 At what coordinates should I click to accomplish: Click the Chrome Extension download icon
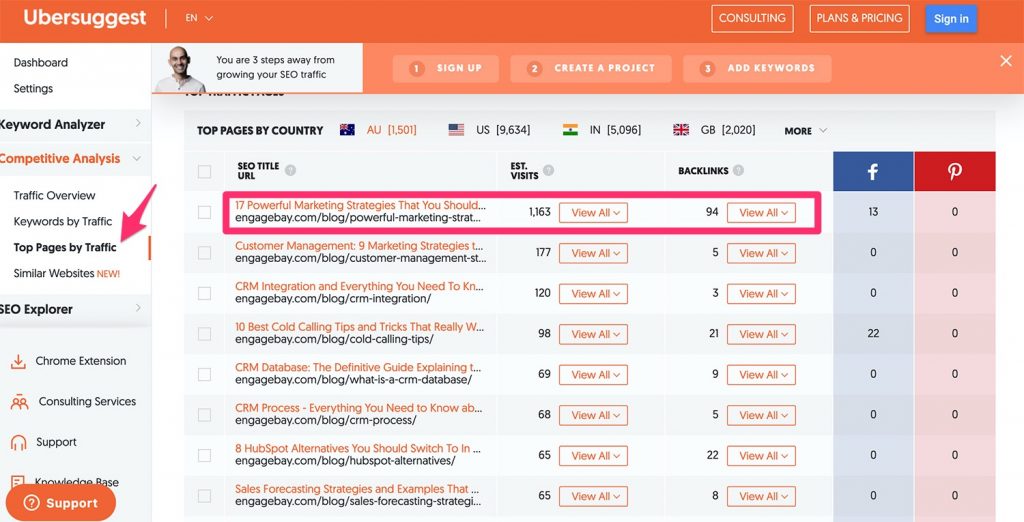pyautogui.click(x=18, y=361)
